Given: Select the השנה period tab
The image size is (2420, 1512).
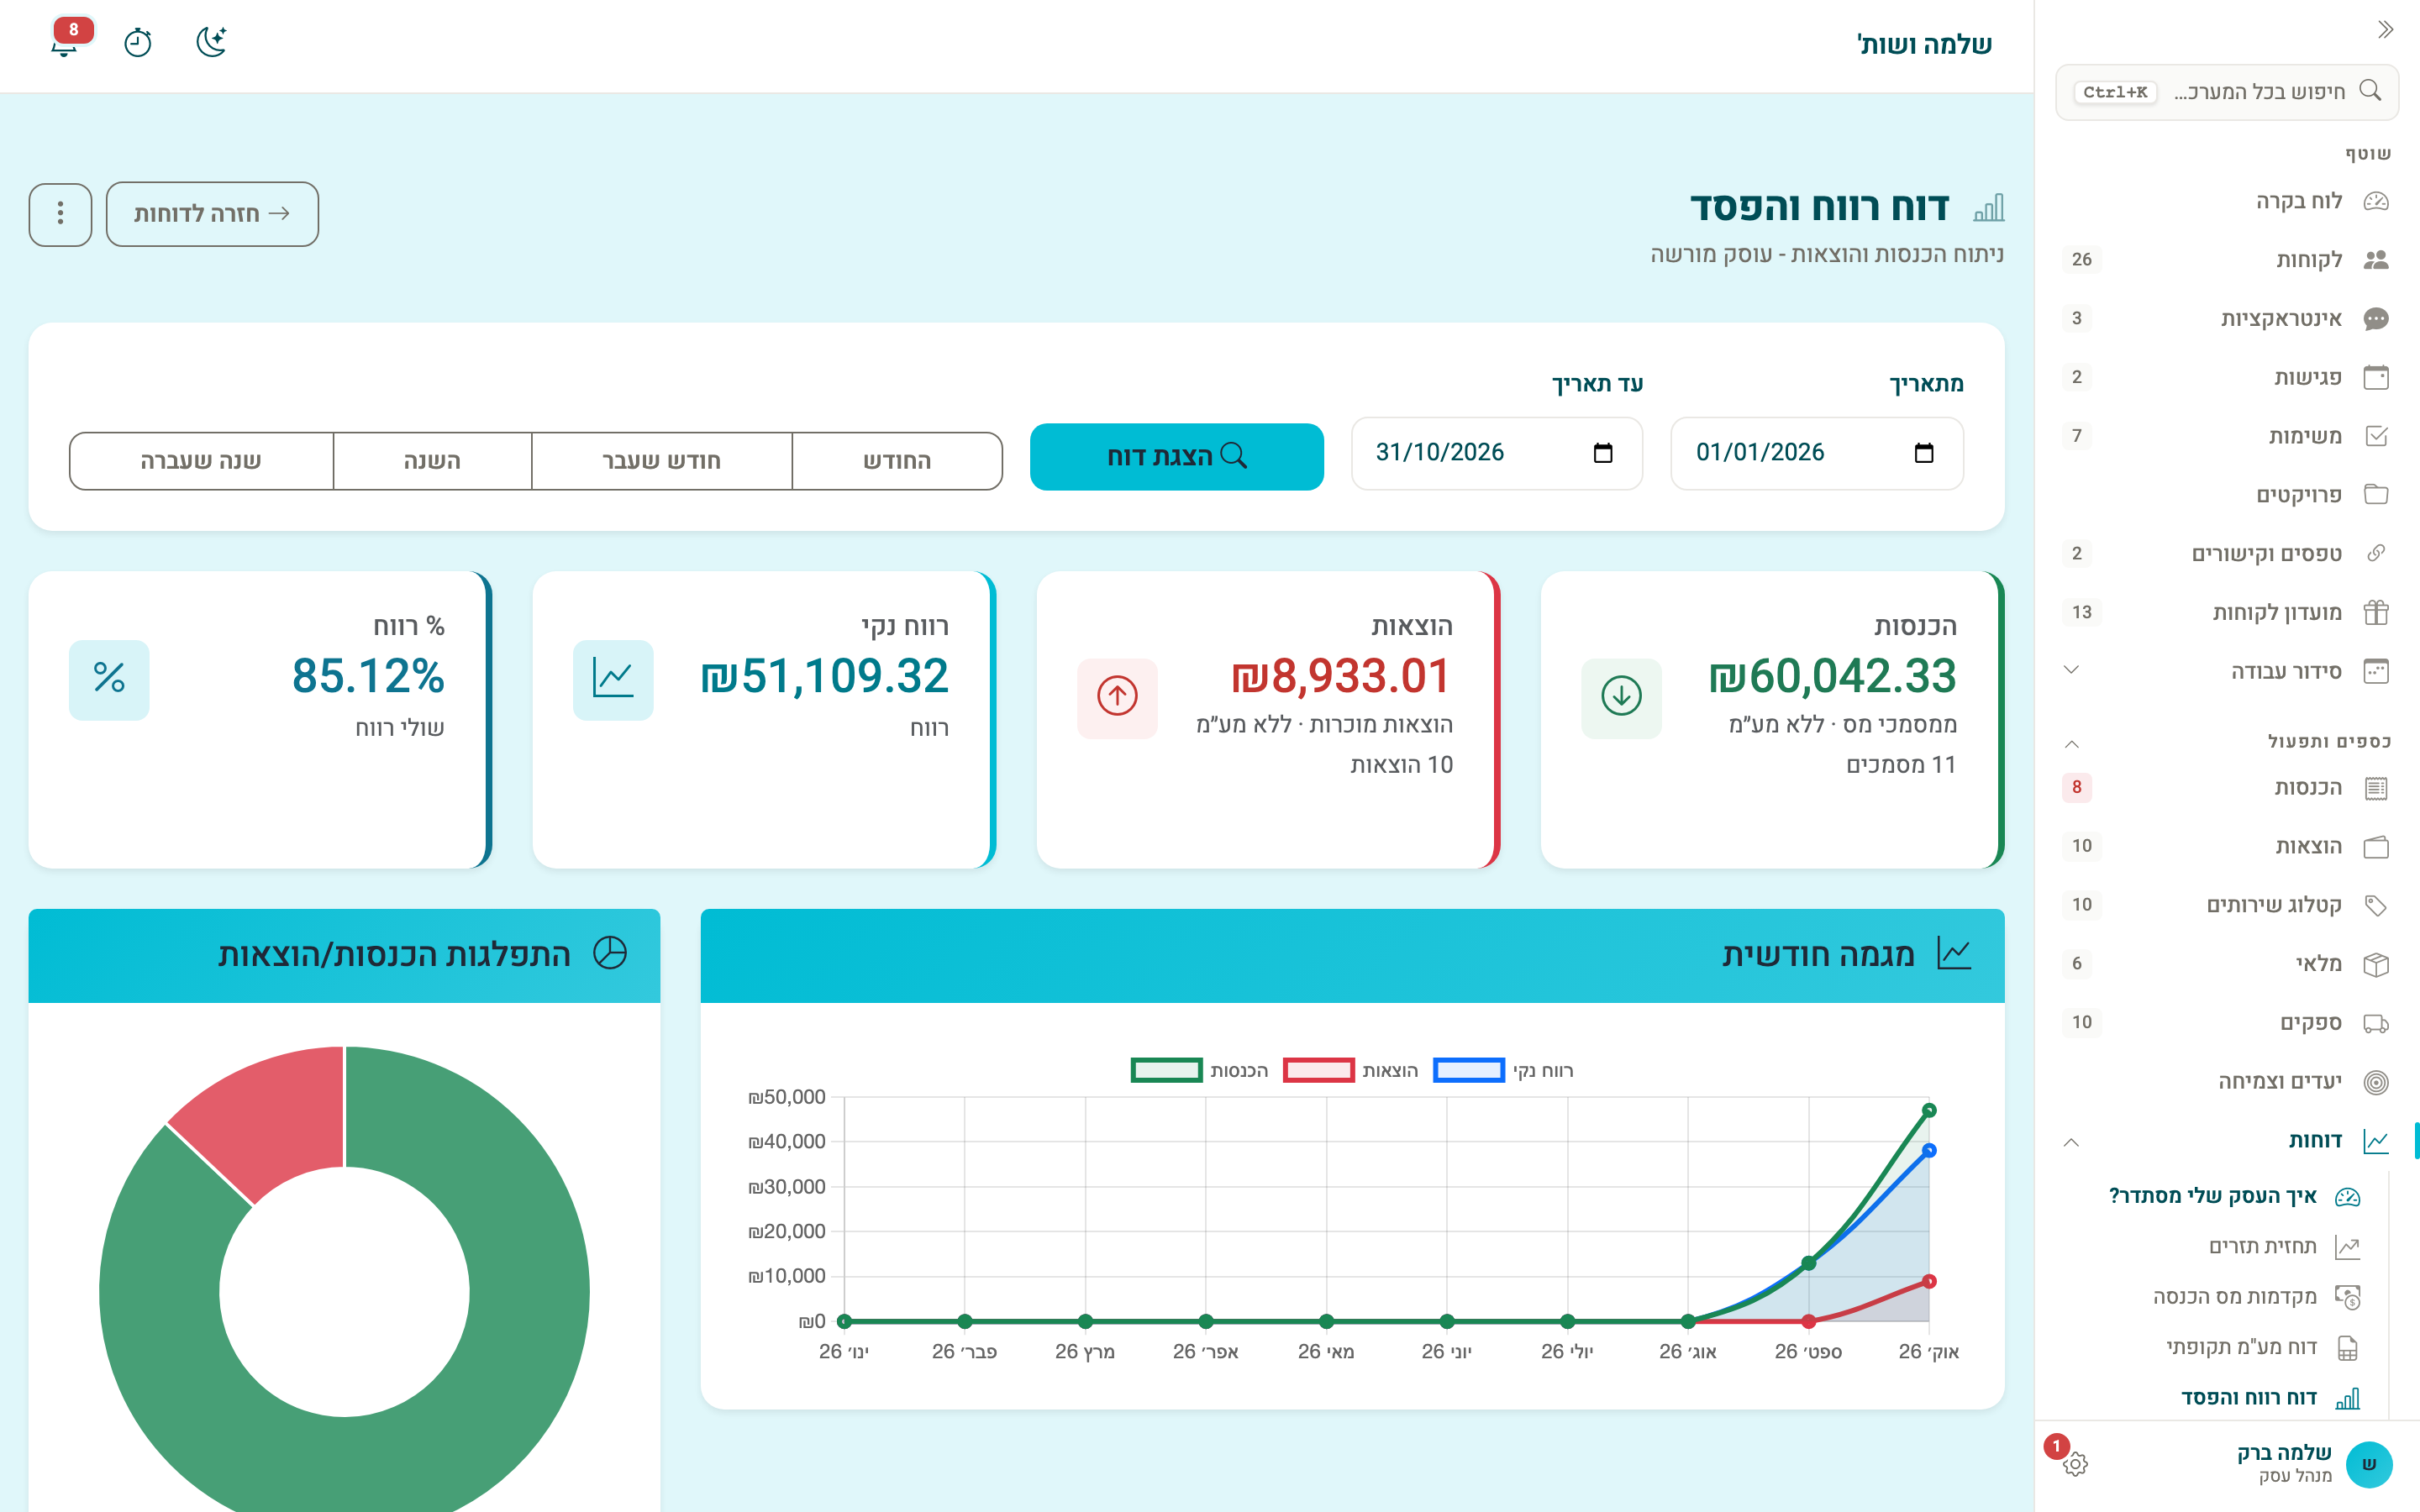Looking at the screenshot, I should [x=432, y=461].
